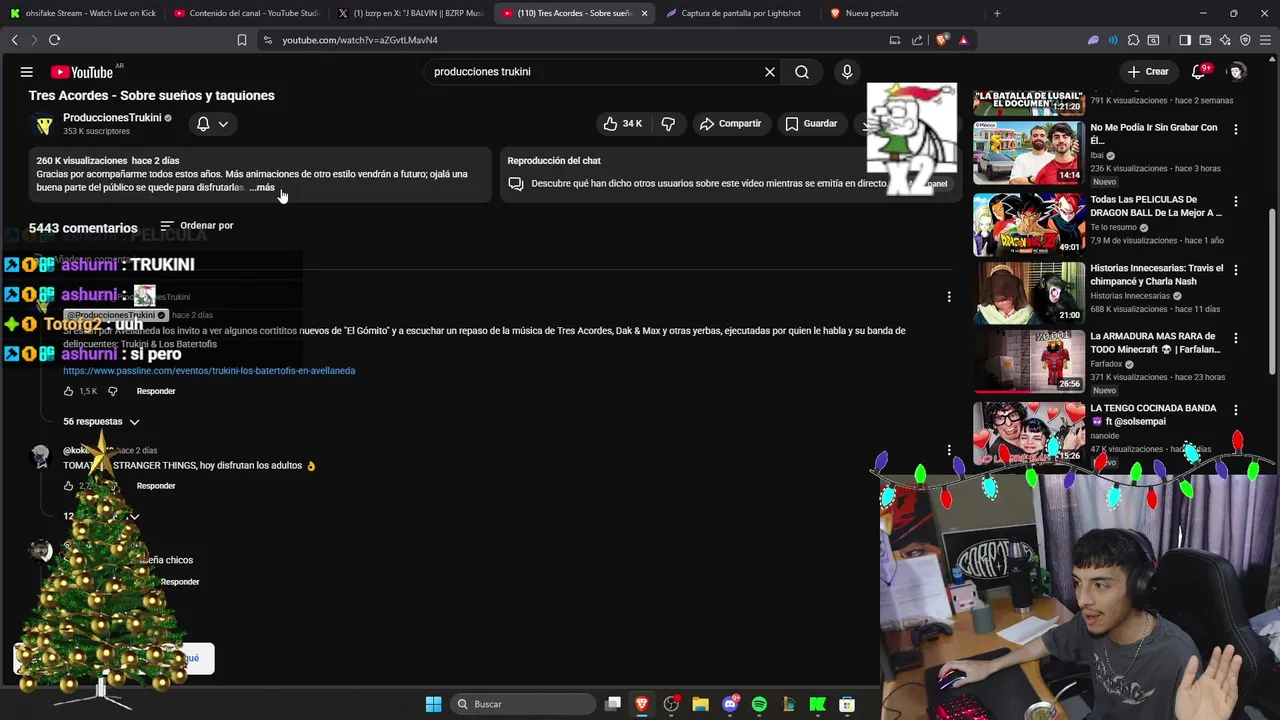Viewport: 1280px width, 720px height.
Task: Play the Dragon Ball peliculas thumbnail
Action: (x=1029, y=224)
